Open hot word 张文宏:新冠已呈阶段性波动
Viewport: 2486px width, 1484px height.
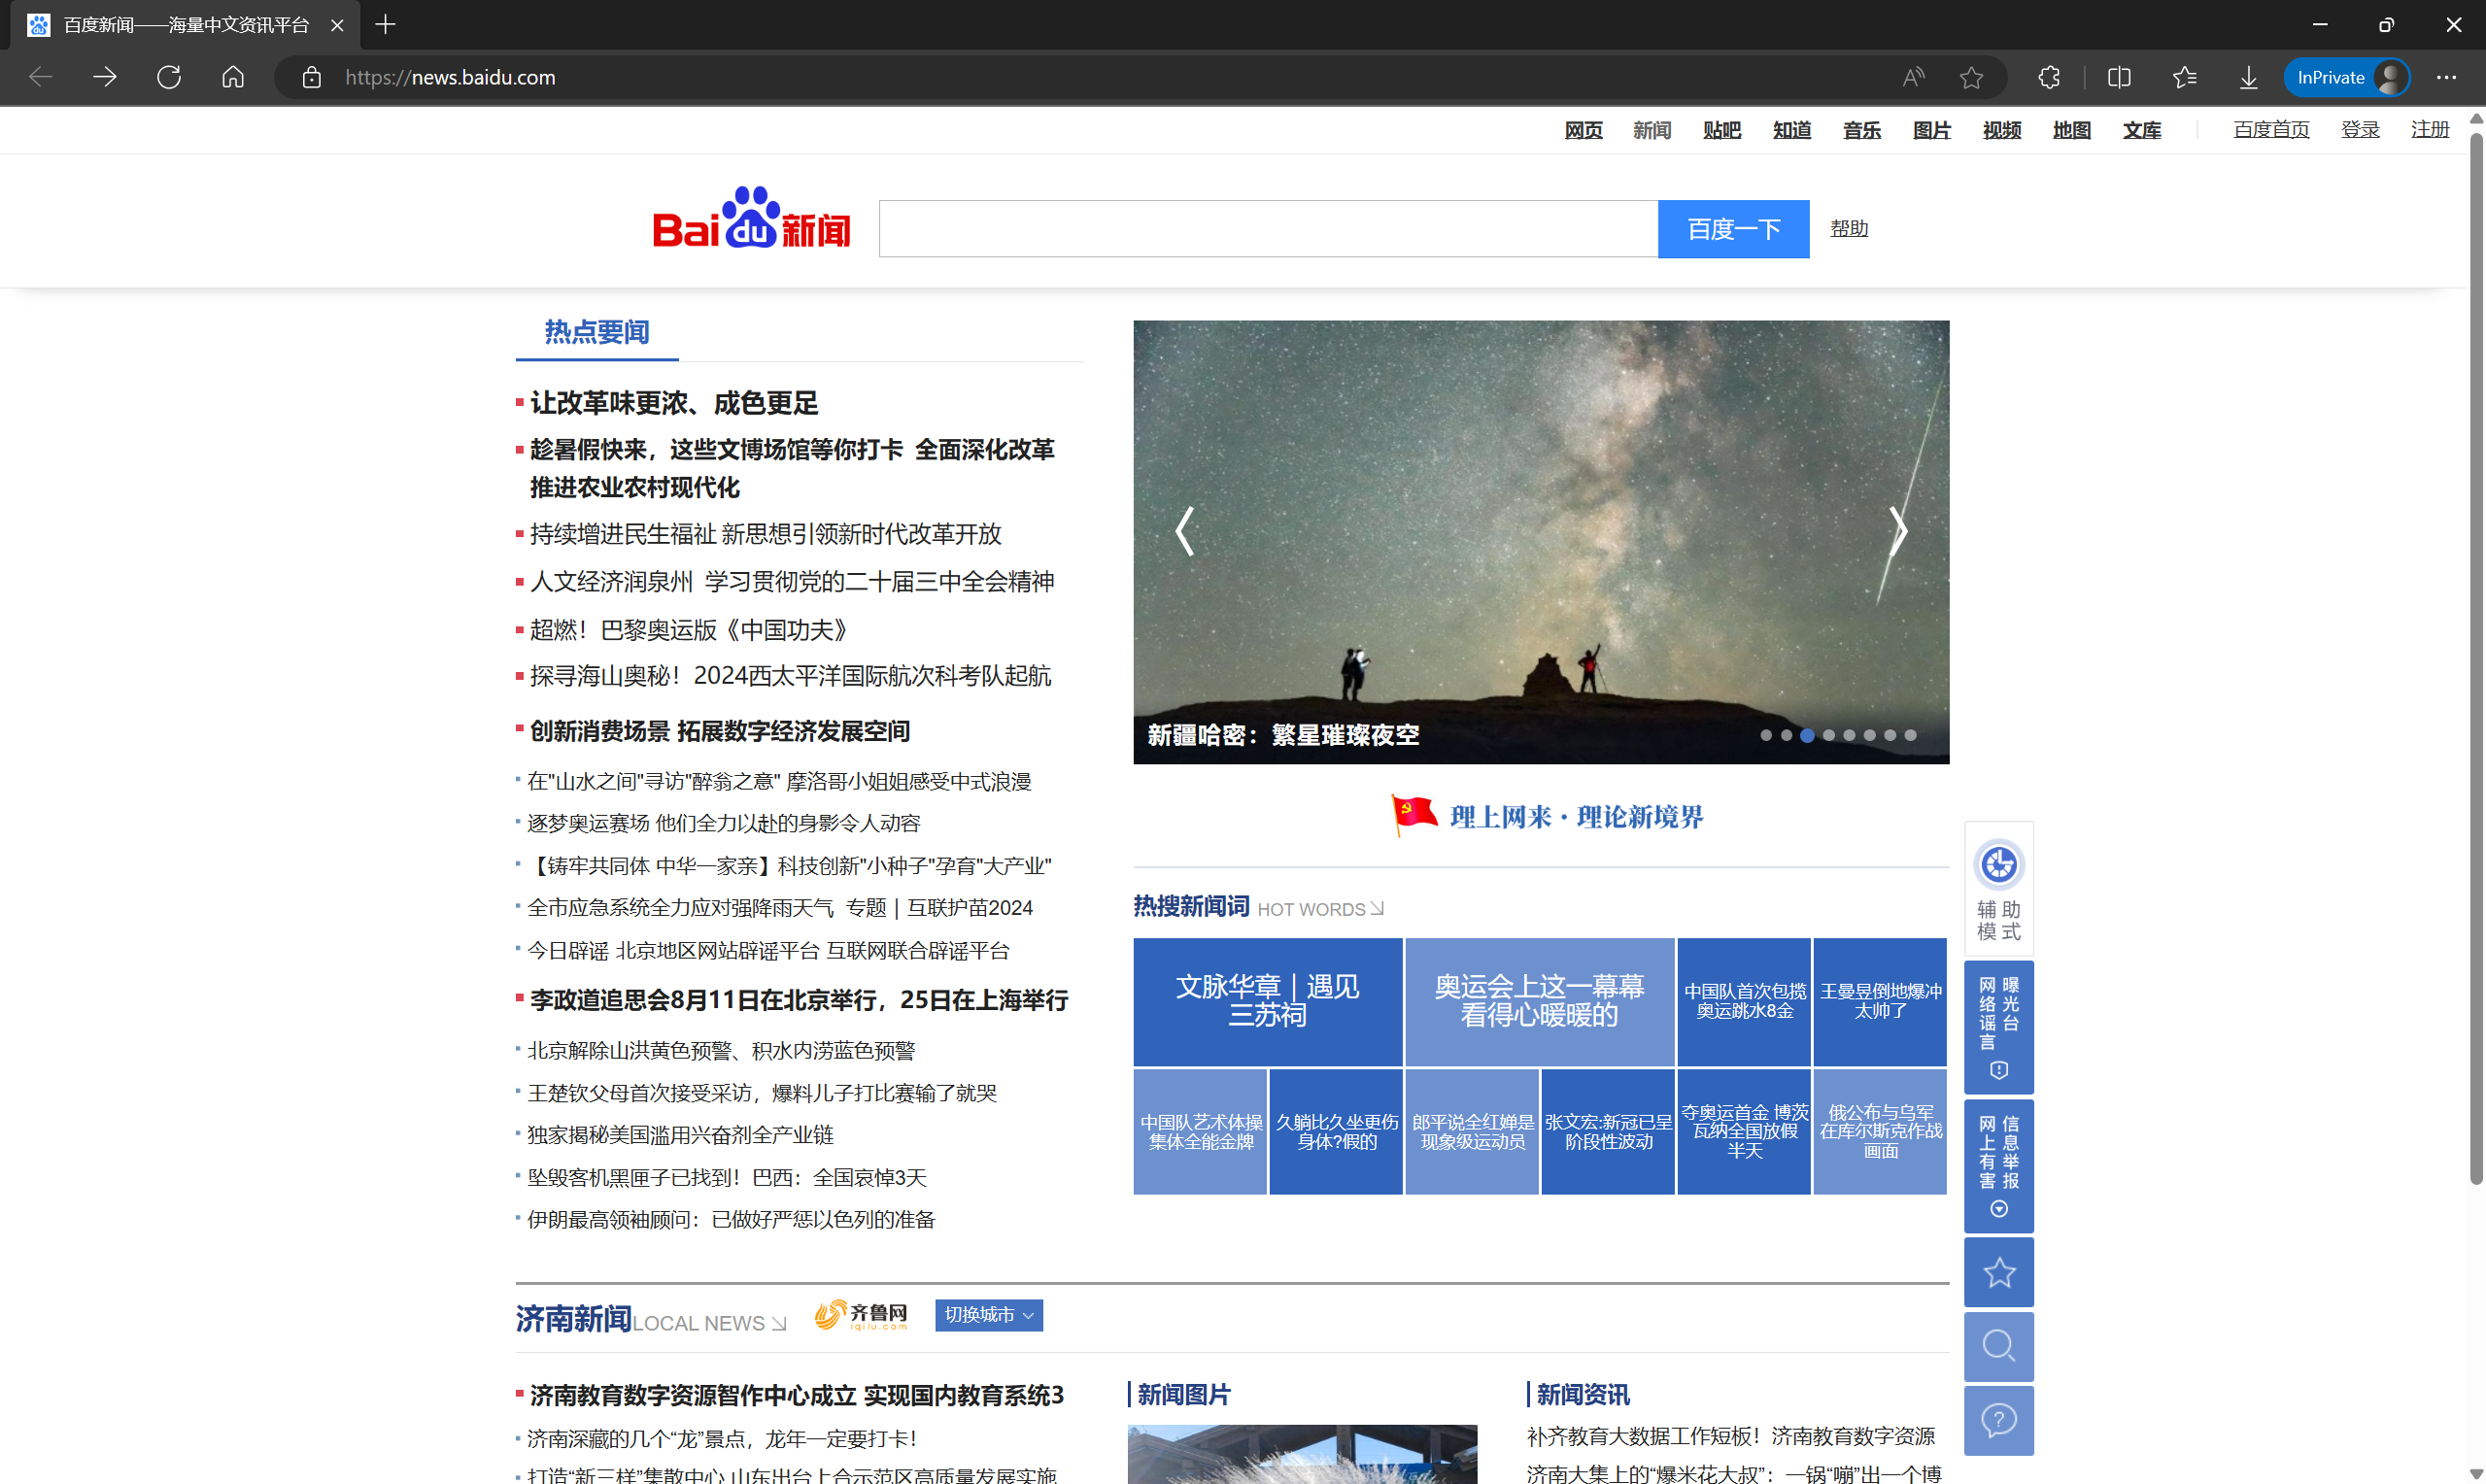tap(1608, 1131)
